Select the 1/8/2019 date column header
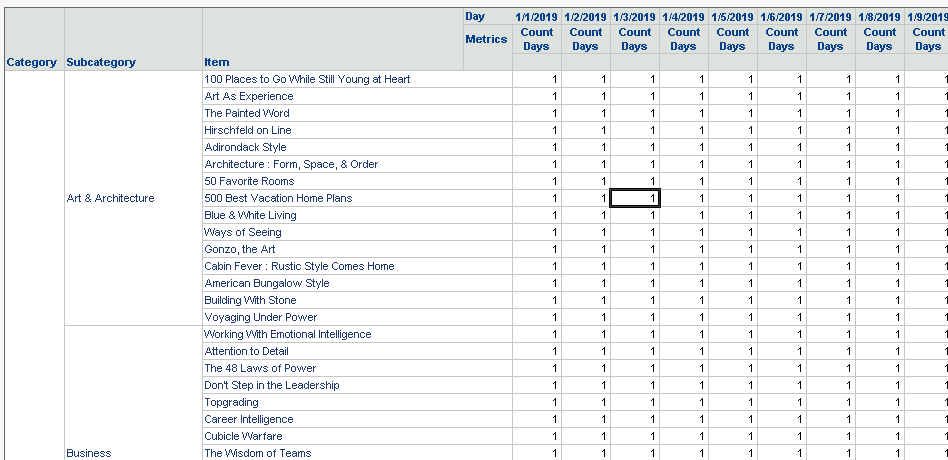Image resolution: width=948 pixels, height=460 pixels. [x=879, y=17]
